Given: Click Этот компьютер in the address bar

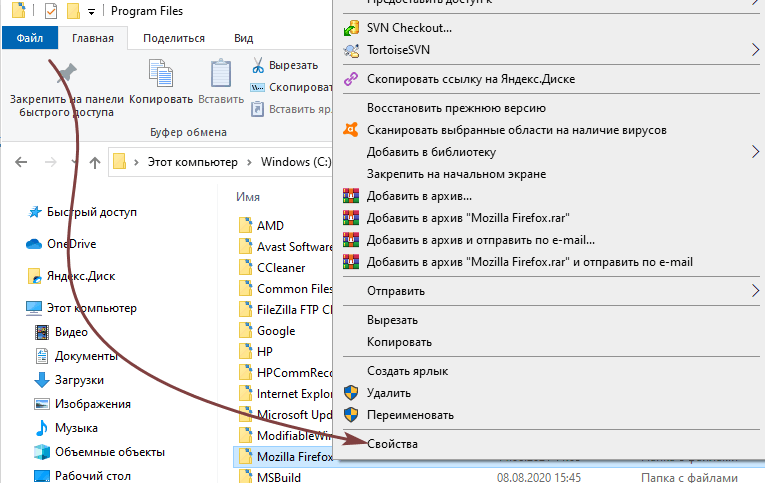Looking at the screenshot, I should [193, 162].
